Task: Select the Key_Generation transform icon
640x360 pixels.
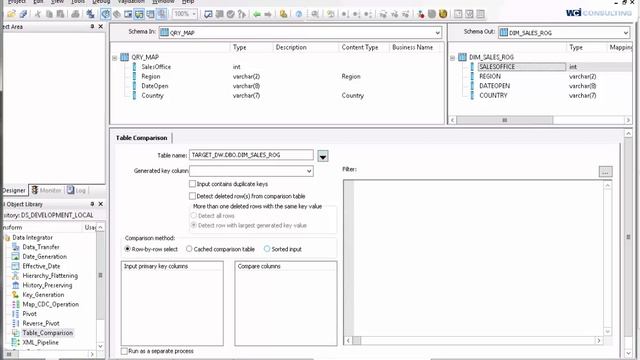Action: pos(16,295)
